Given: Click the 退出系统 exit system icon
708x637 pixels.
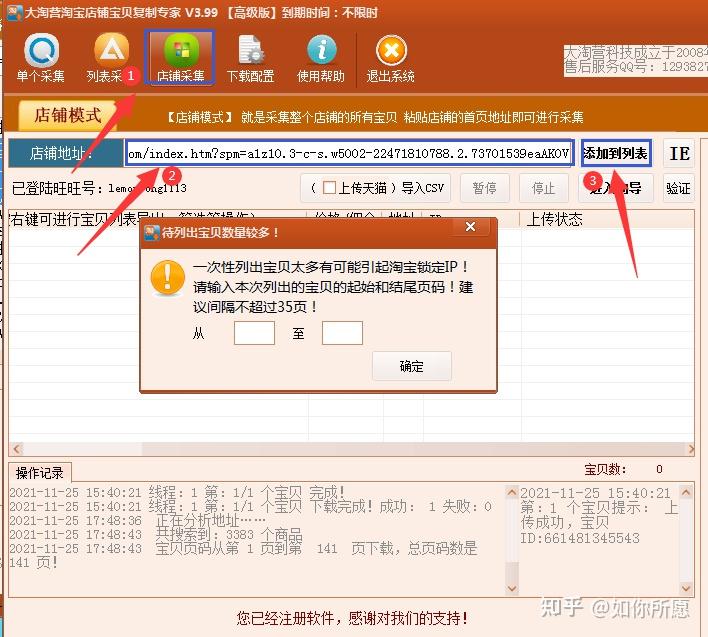Looking at the screenshot, I should click(x=391, y=58).
